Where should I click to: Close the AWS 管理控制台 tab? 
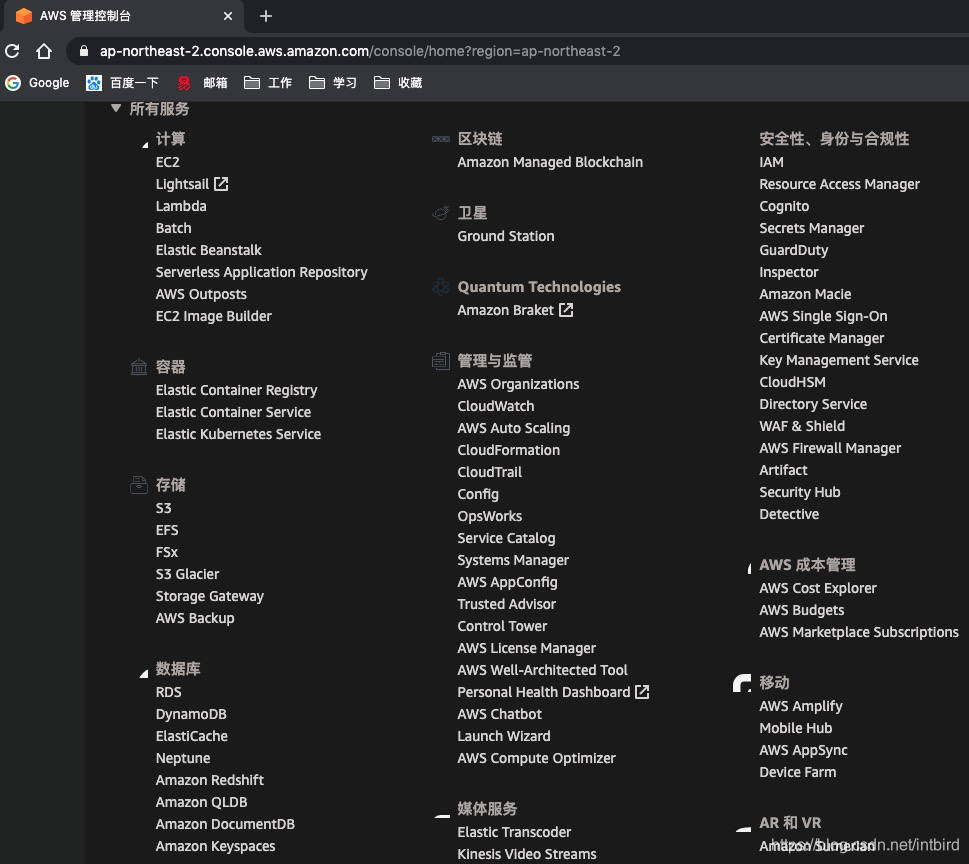click(228, 16)
